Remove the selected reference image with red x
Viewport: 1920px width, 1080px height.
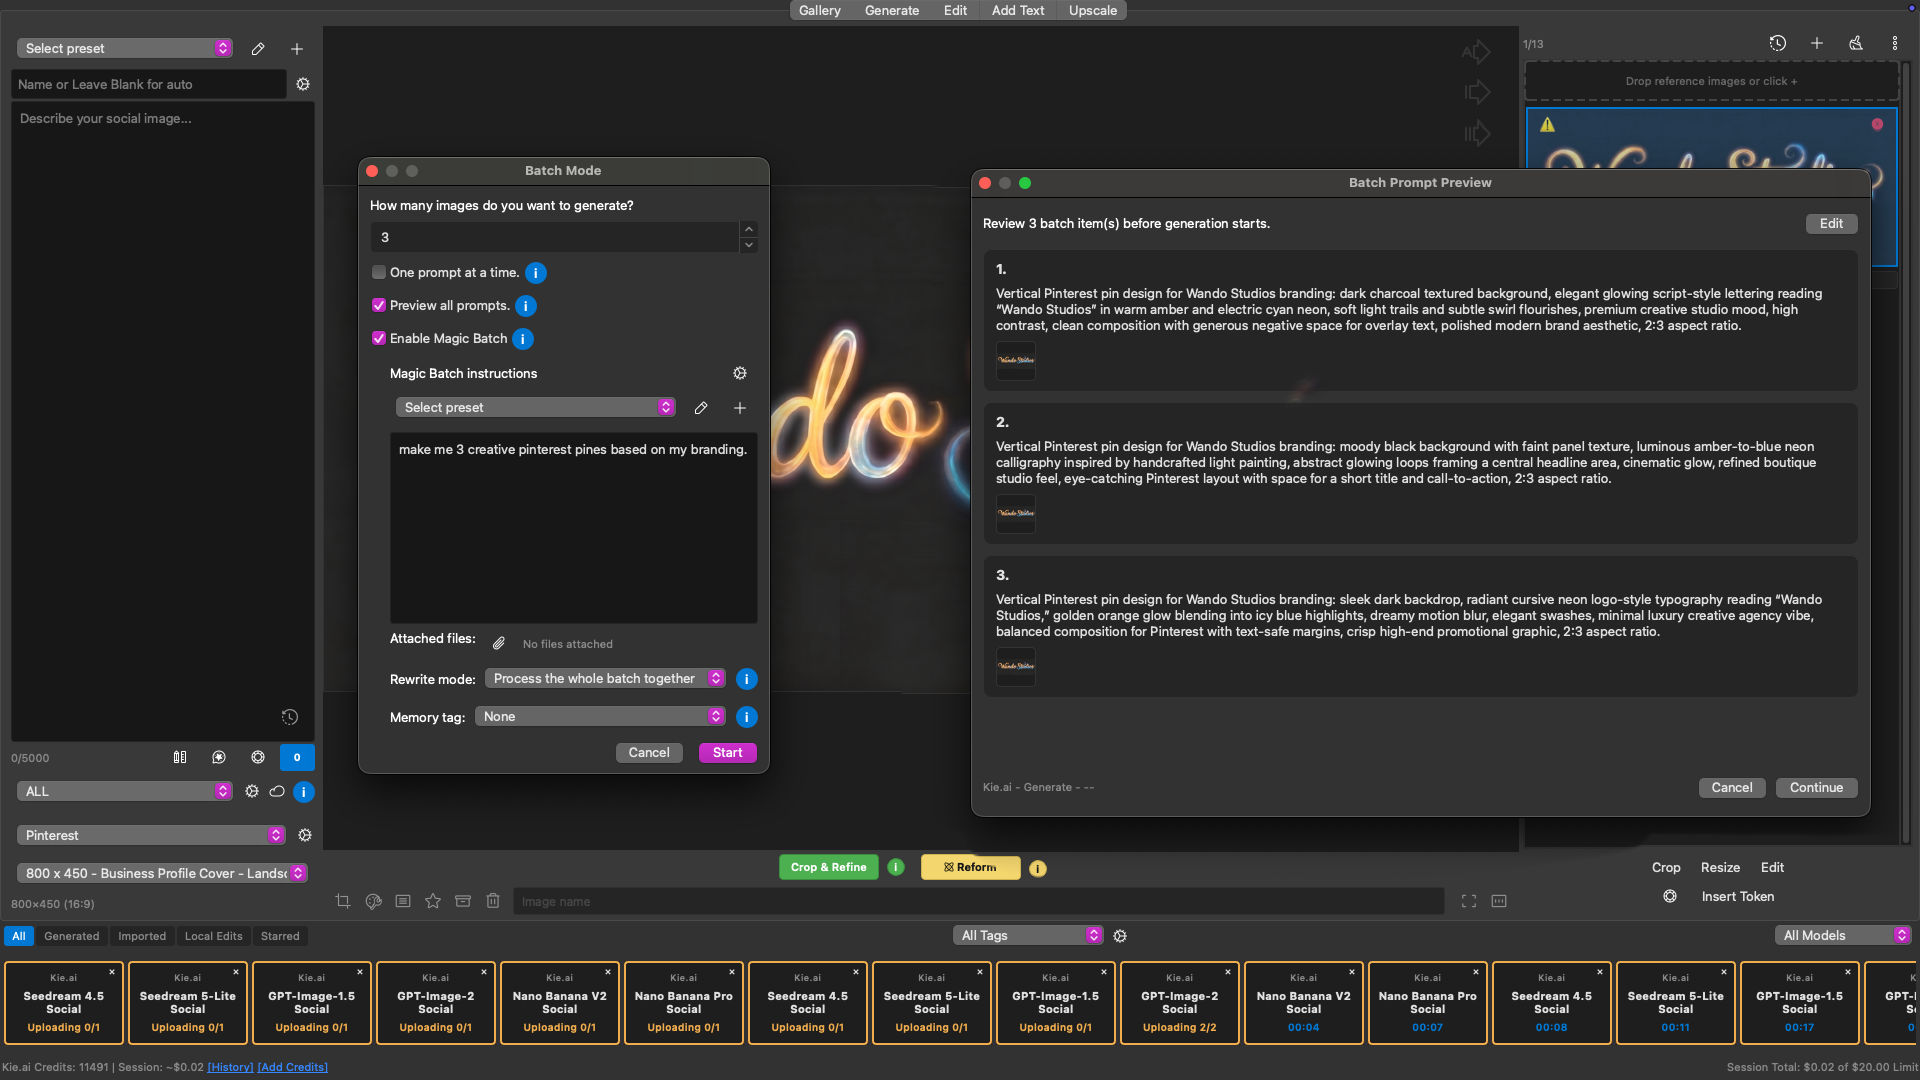pos(1878,124)
